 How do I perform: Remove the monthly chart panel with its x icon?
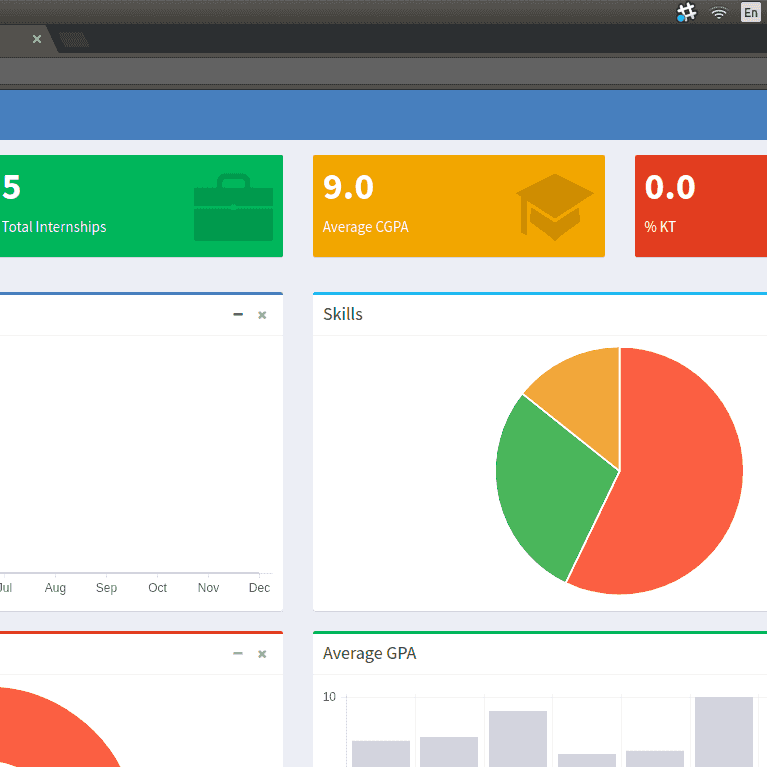point(262,315)
